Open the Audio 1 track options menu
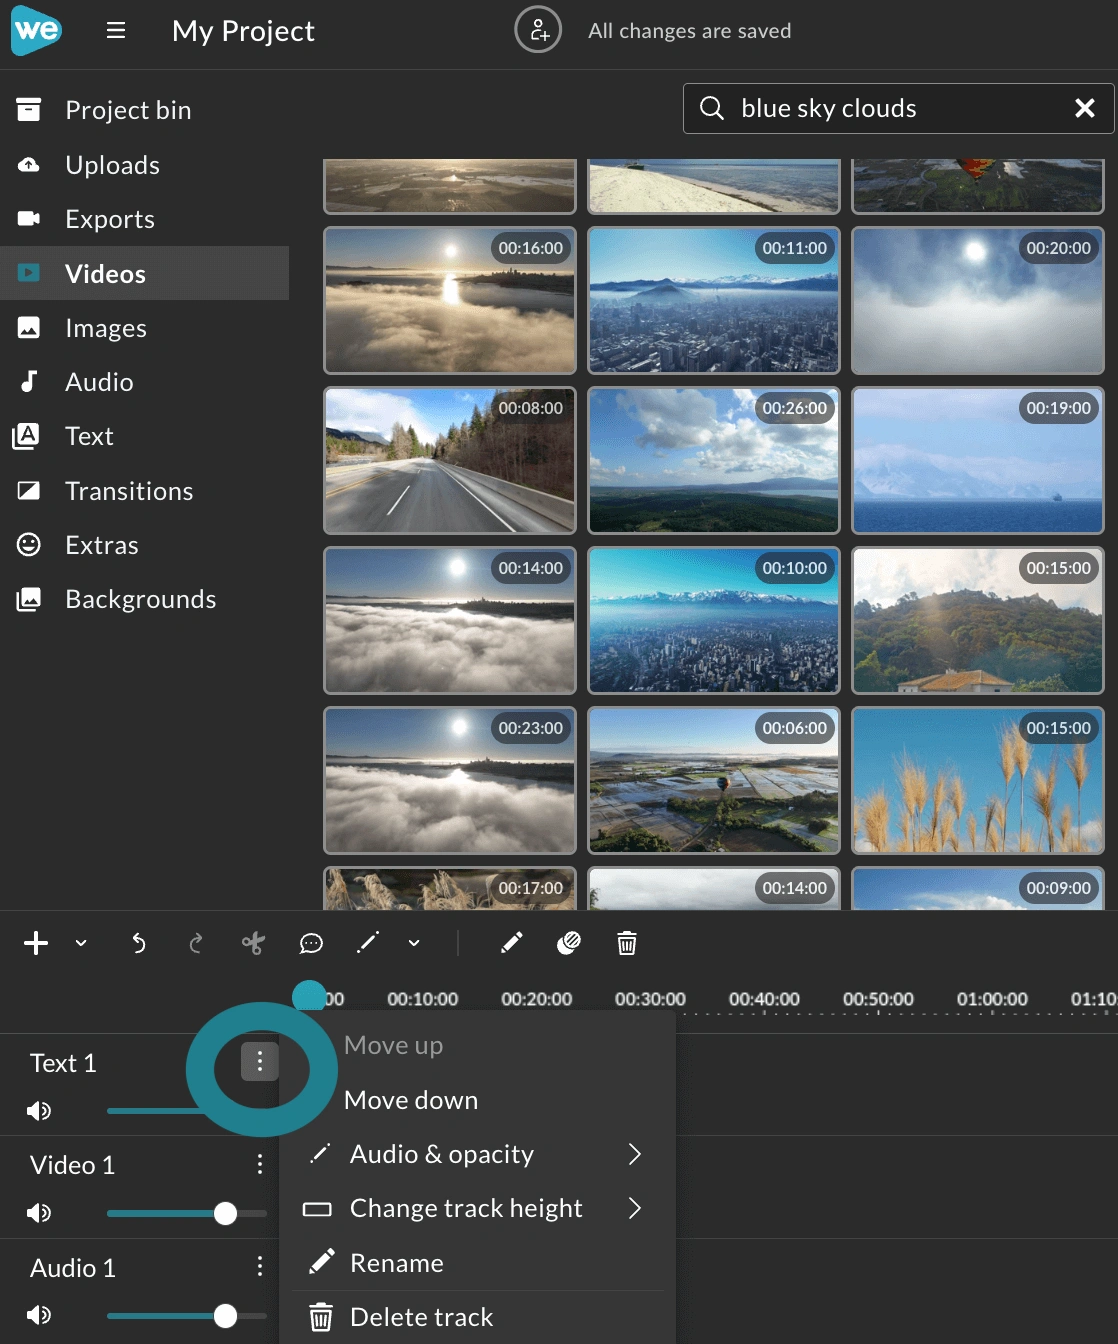The width and height of the screenshot is (1118, 1344). pos(260,1266)
